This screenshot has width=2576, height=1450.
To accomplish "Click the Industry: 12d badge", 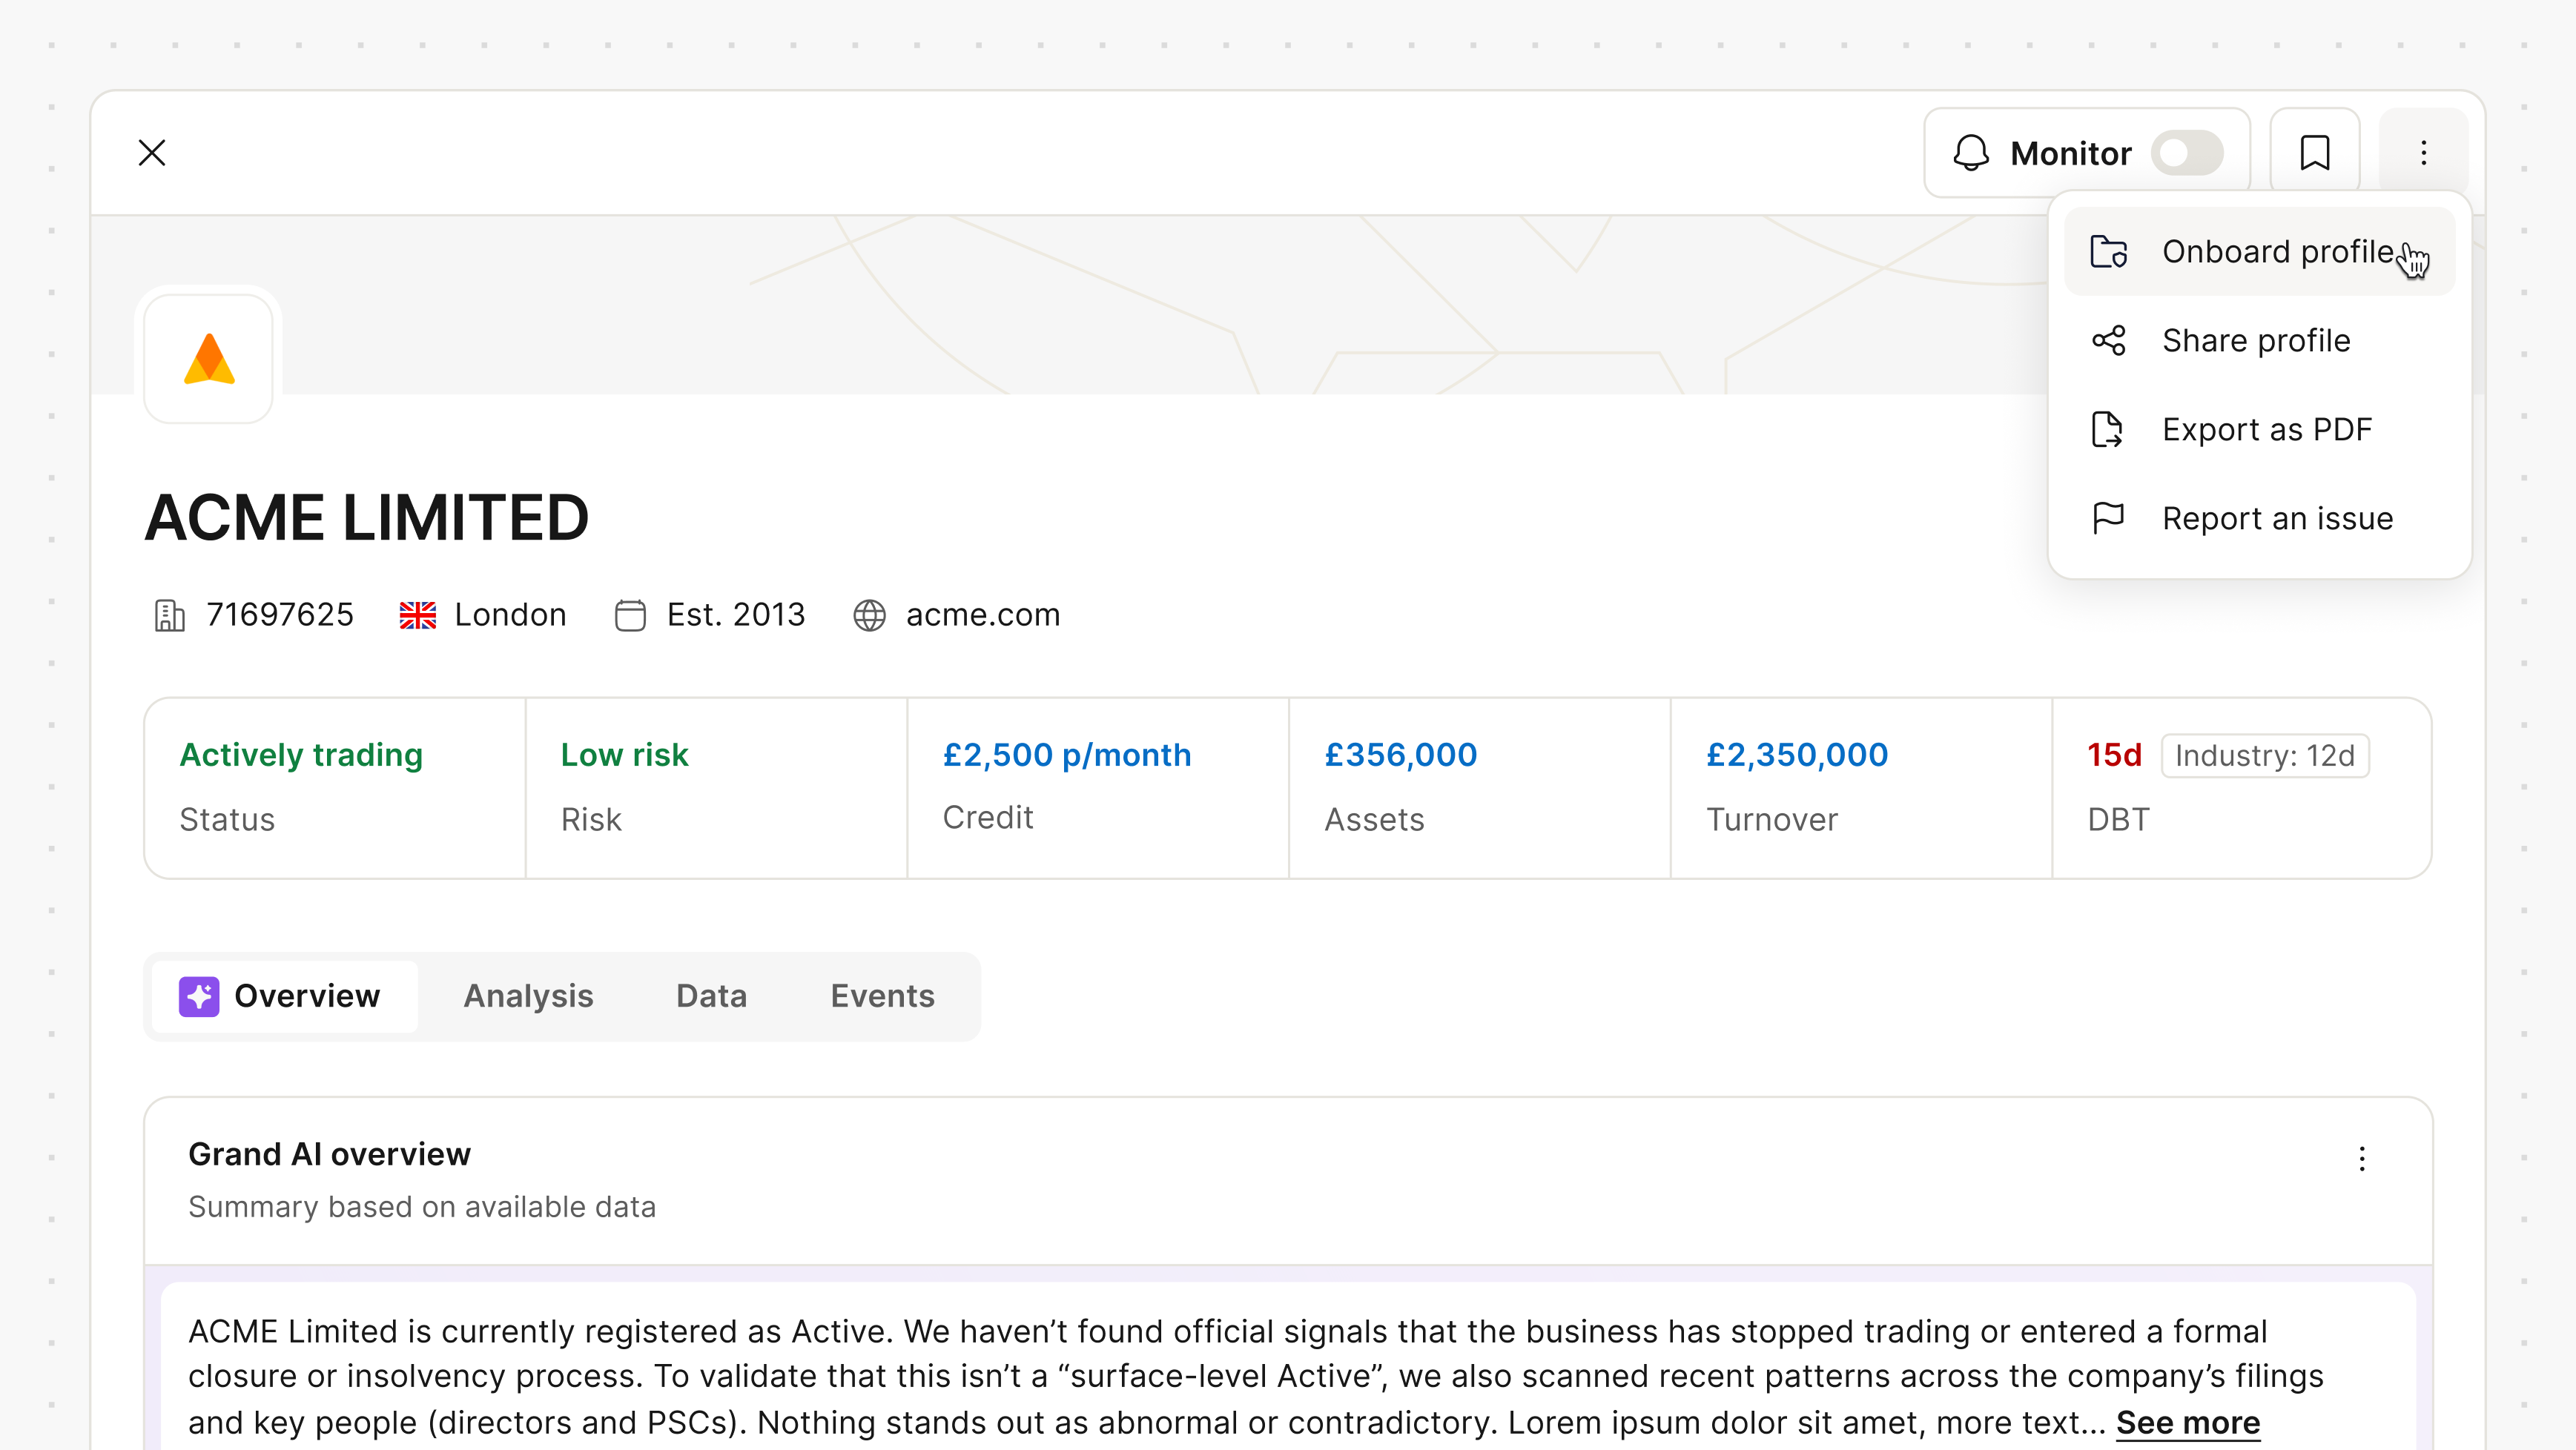I will [x=2265, y=756].
